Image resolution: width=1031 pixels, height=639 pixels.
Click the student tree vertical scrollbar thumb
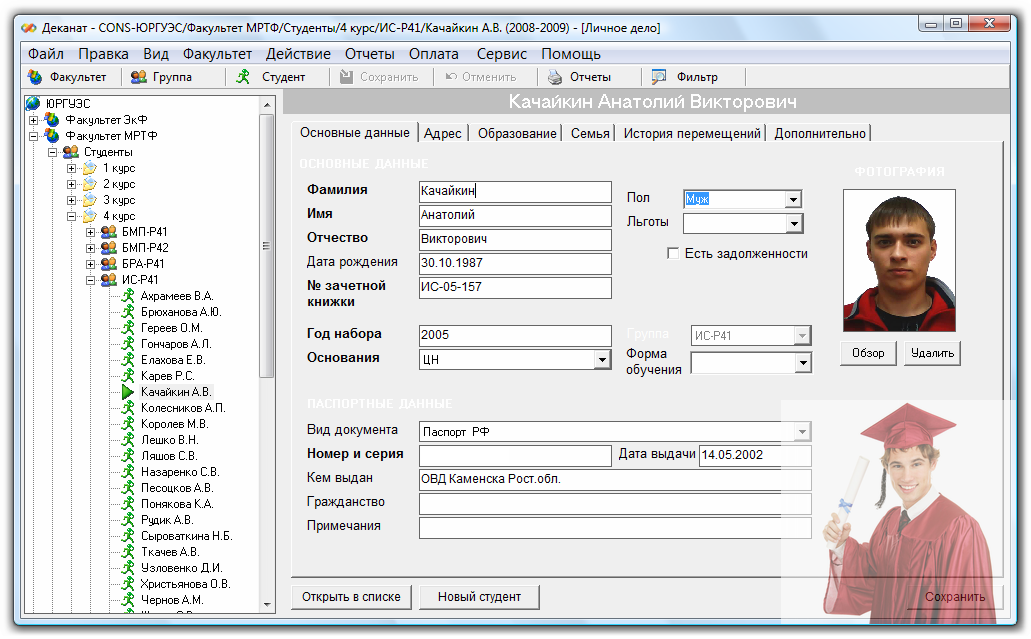267,245
